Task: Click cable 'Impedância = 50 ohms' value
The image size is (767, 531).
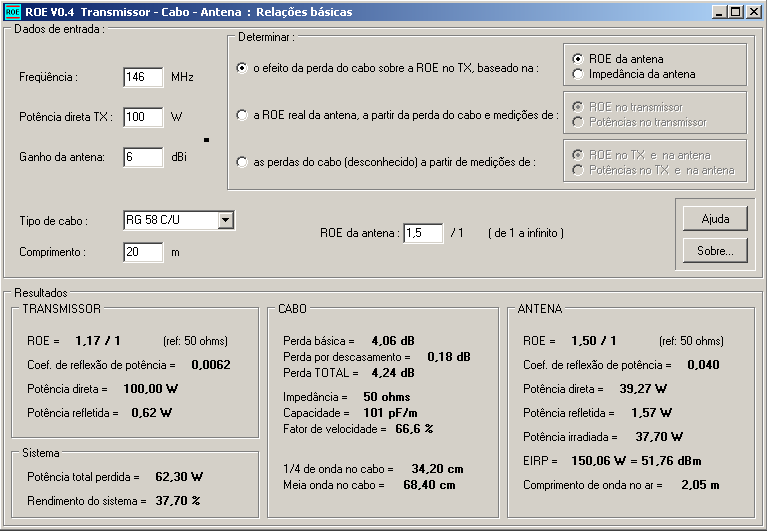Action: pyautogui.click(x=387, y=397)
